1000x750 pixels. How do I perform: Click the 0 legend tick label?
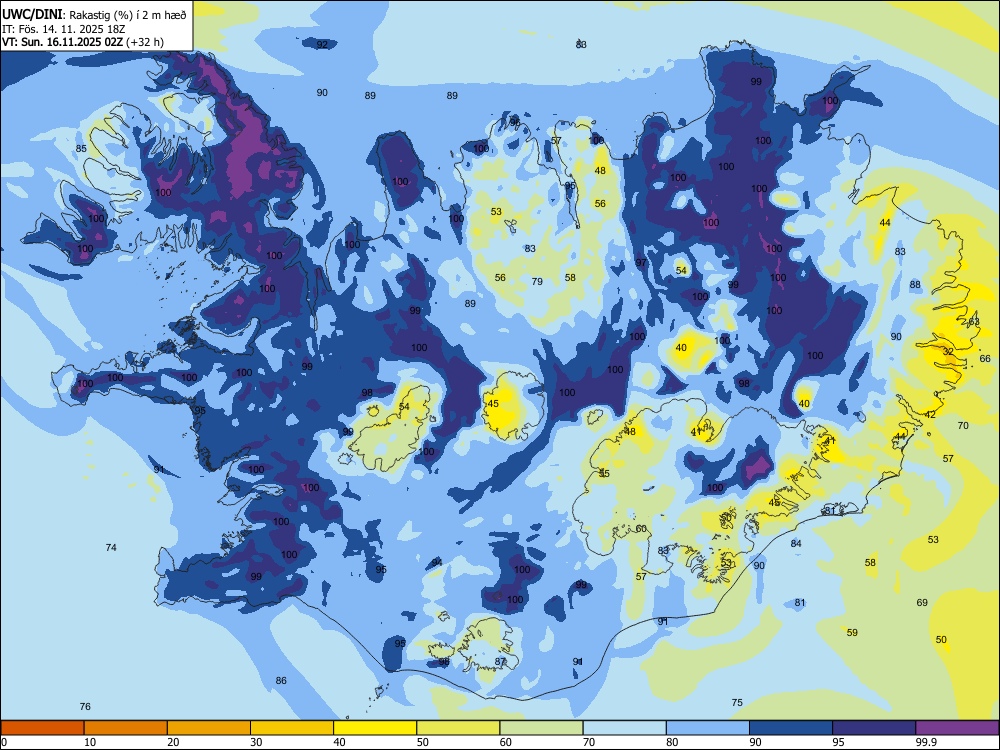coord(4,742)
